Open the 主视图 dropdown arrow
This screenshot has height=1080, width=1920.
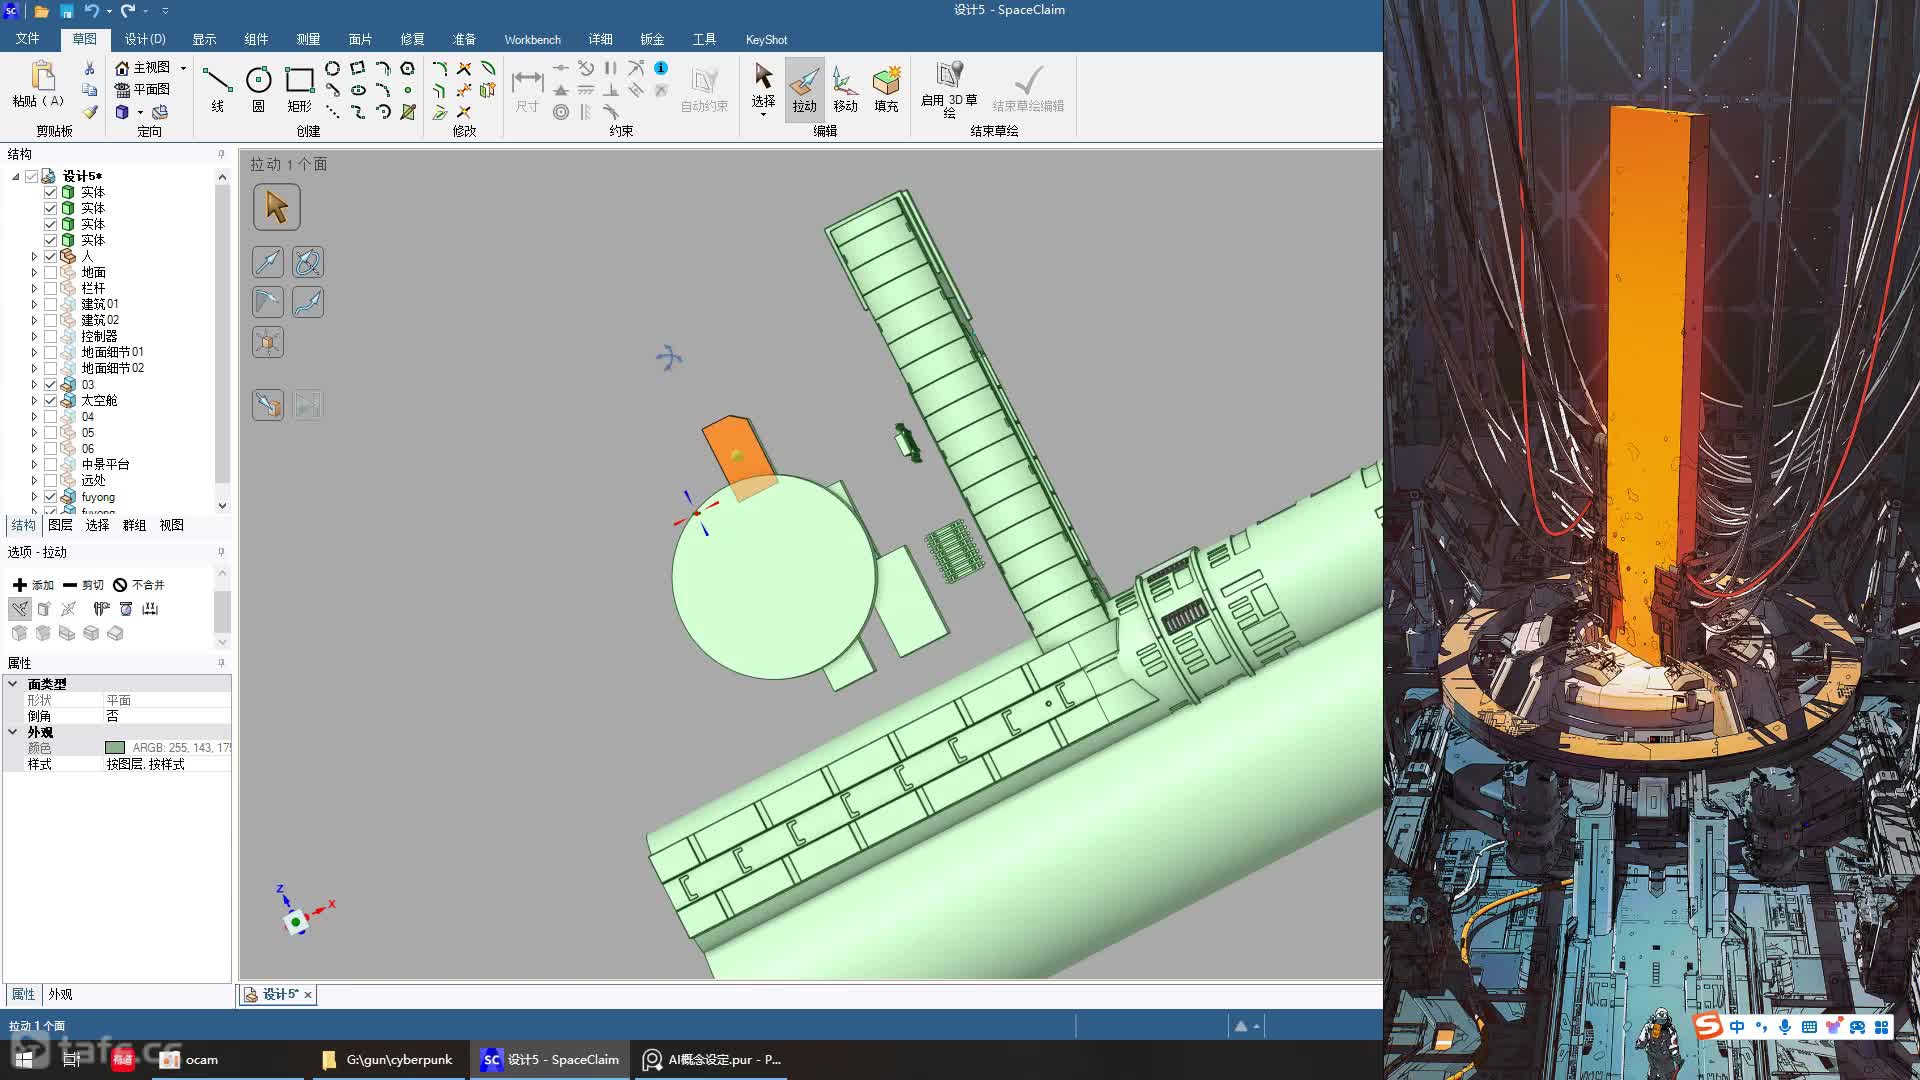coord(183,68)
